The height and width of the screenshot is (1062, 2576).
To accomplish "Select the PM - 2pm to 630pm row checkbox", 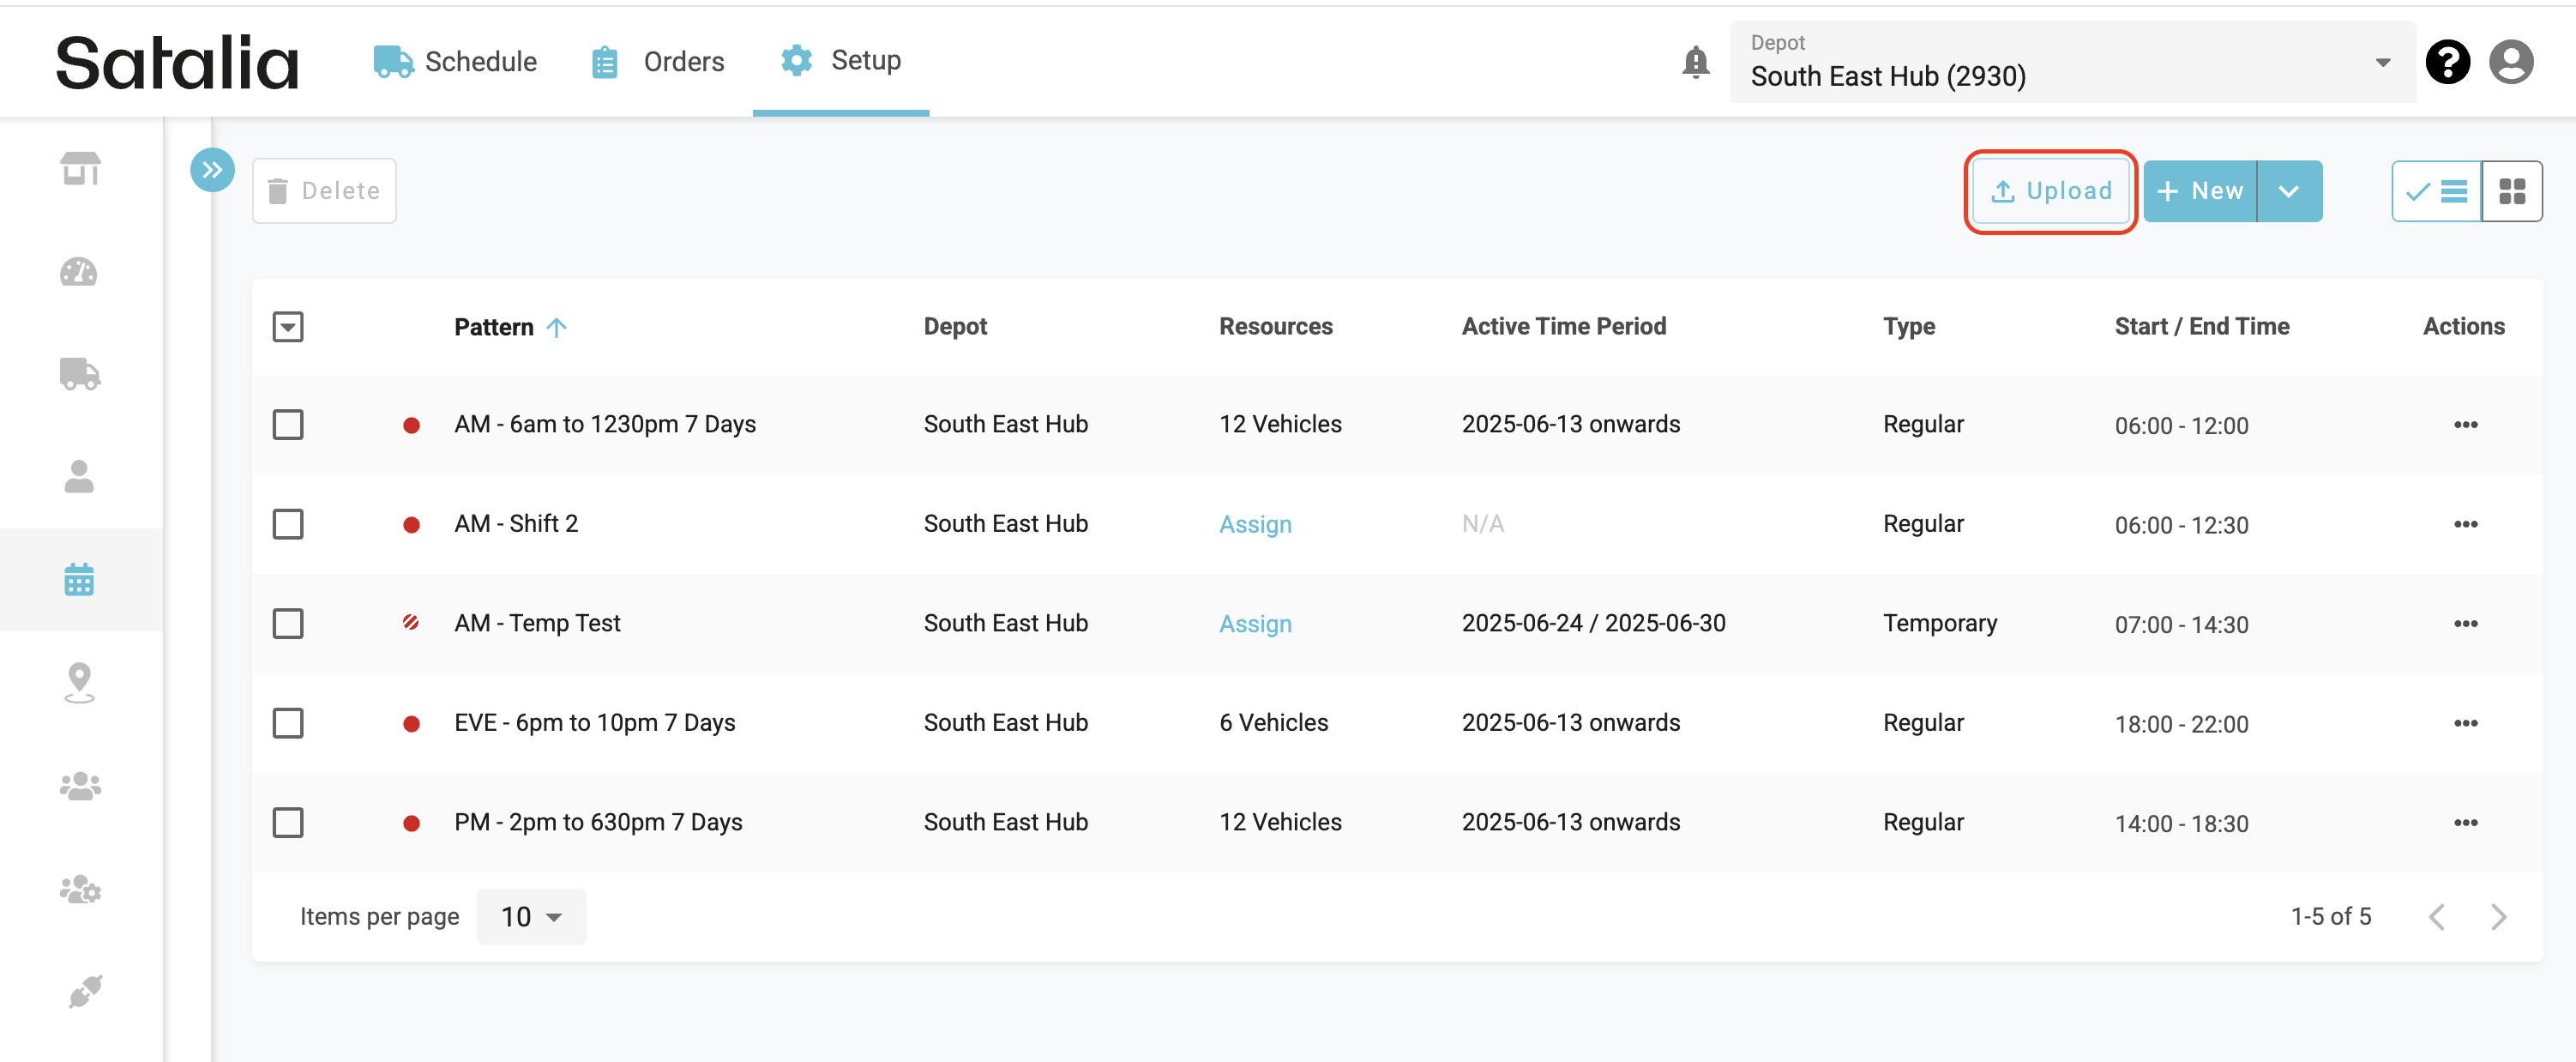I will click(x=288, y=822).
